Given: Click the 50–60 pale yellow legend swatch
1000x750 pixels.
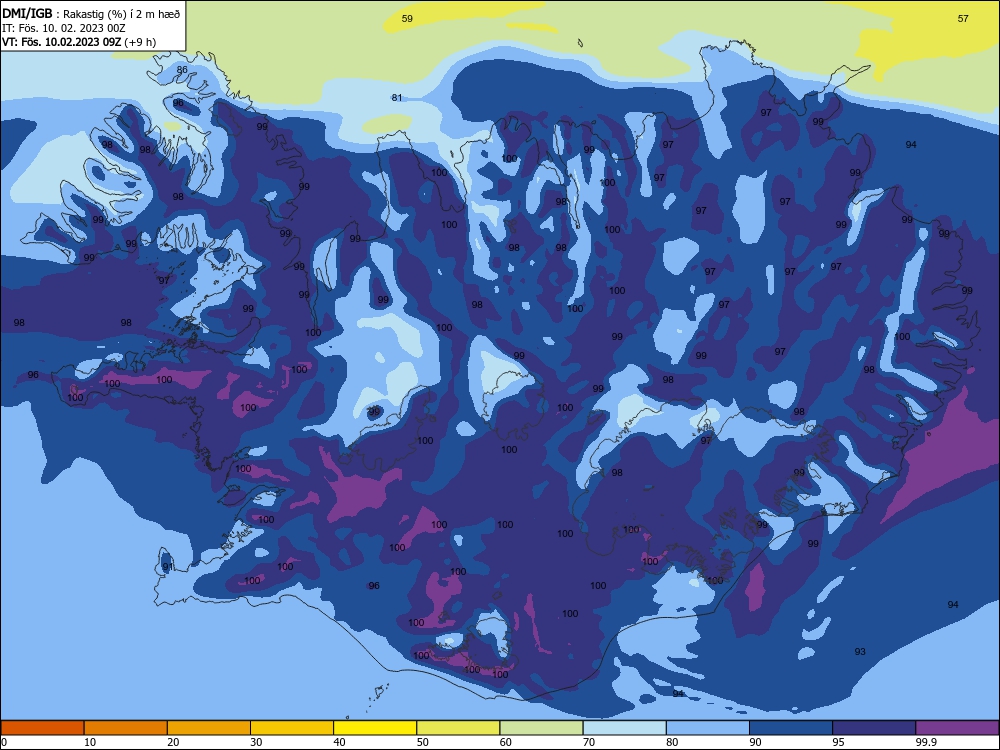Looking at the screenshot, I should click(458, 728).
